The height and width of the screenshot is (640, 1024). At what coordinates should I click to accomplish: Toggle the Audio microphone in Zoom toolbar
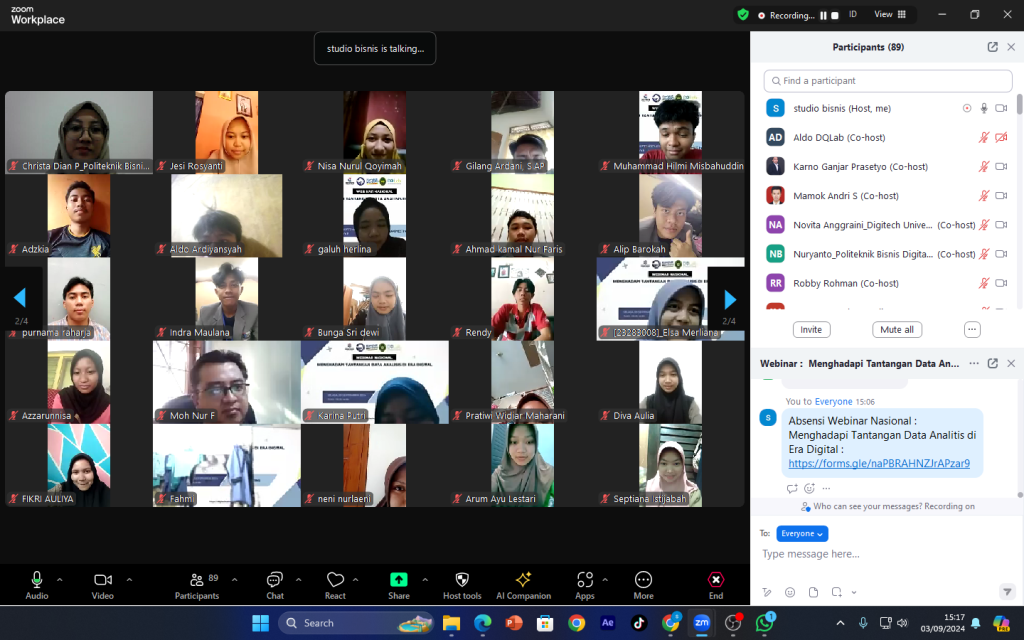[37, 585]
